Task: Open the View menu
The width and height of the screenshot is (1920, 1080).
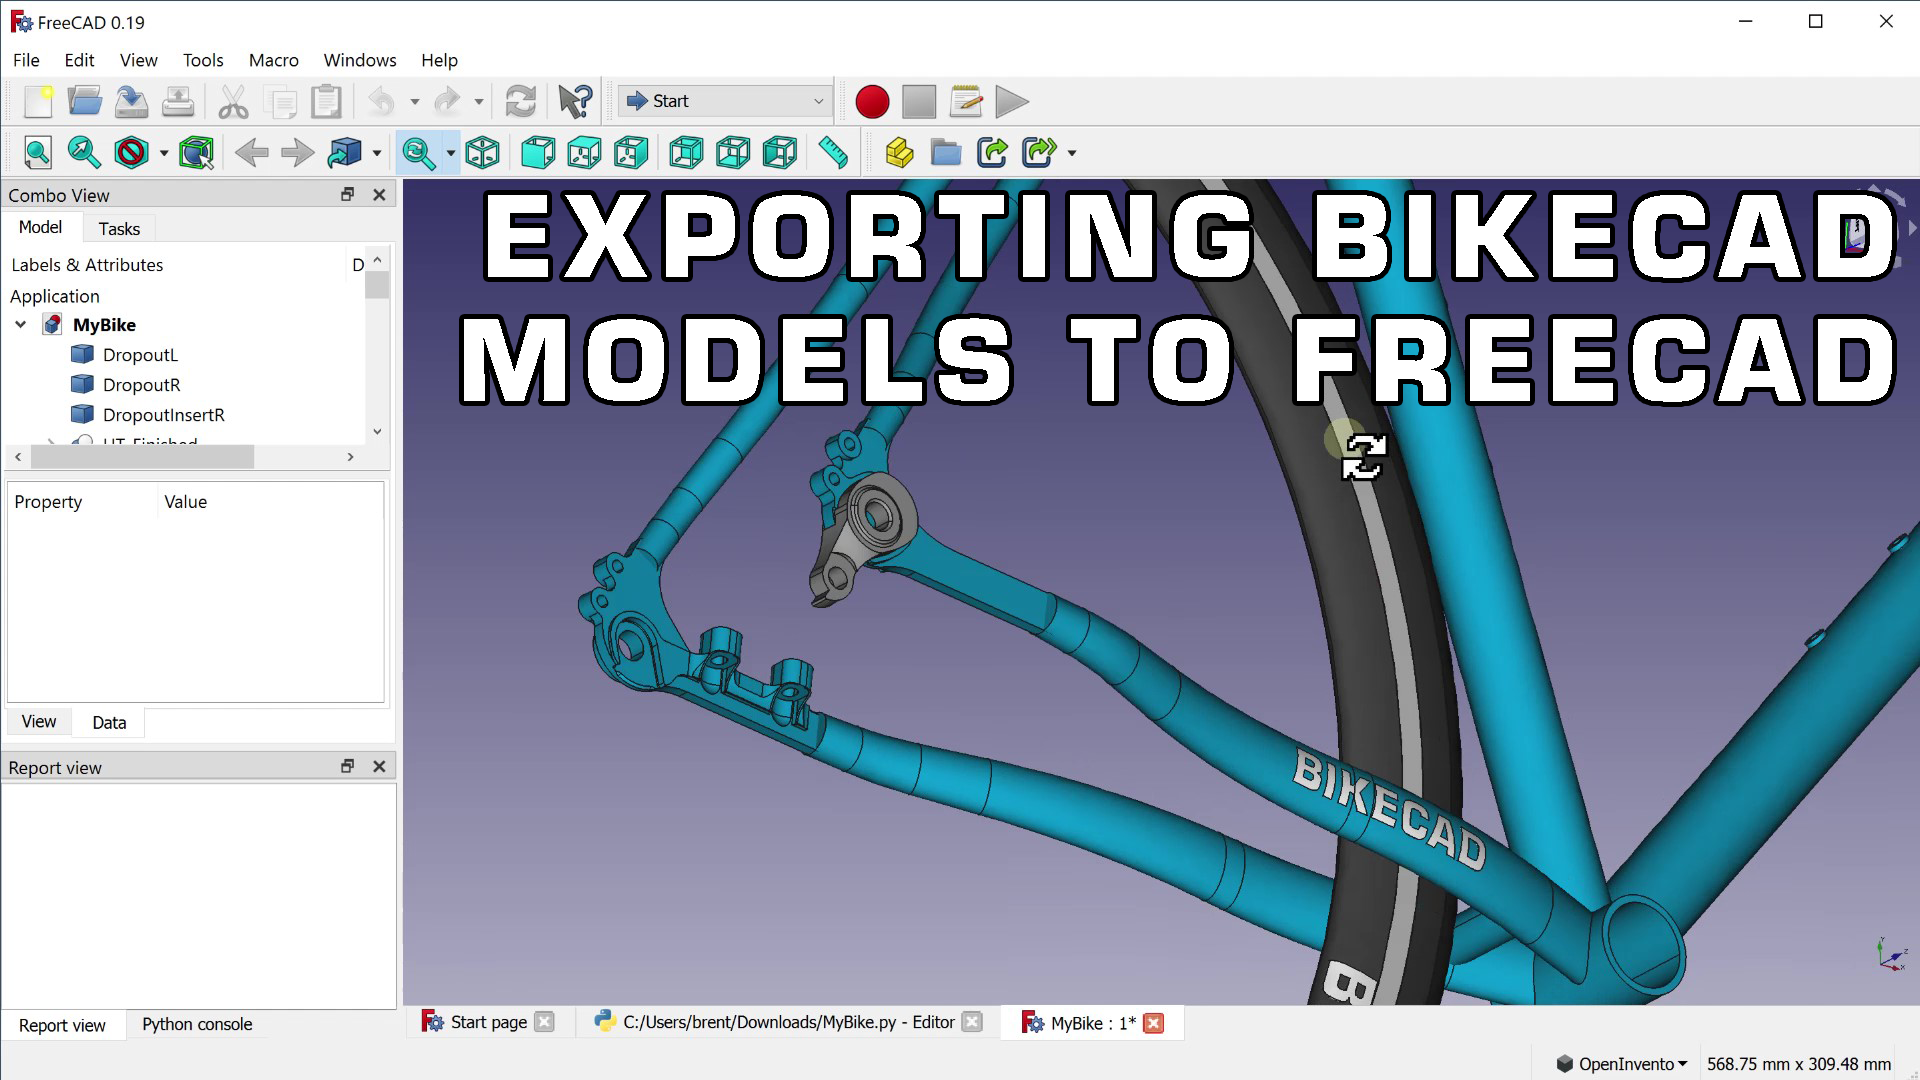Action: click(139, 60)
